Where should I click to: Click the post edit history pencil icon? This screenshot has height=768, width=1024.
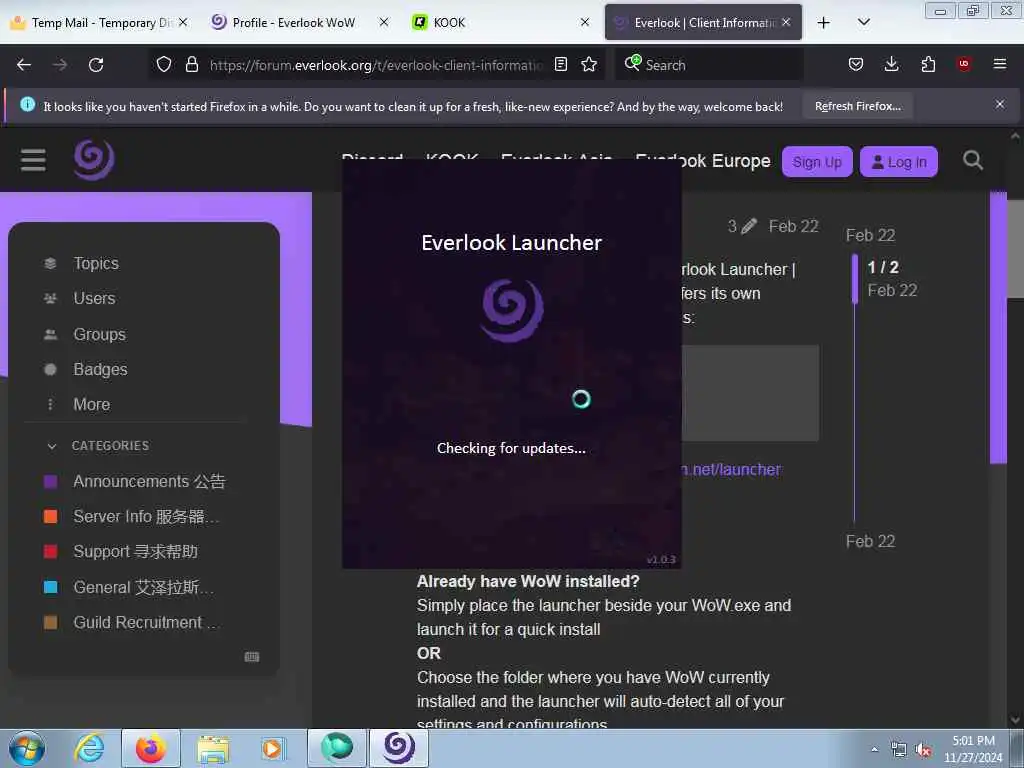coord(749,227)
